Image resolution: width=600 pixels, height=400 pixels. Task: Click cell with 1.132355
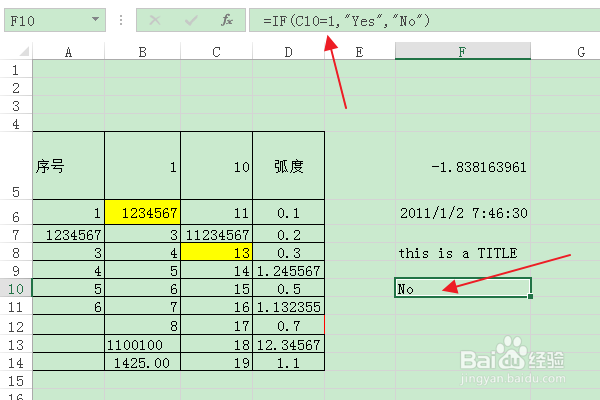point(289,306)
